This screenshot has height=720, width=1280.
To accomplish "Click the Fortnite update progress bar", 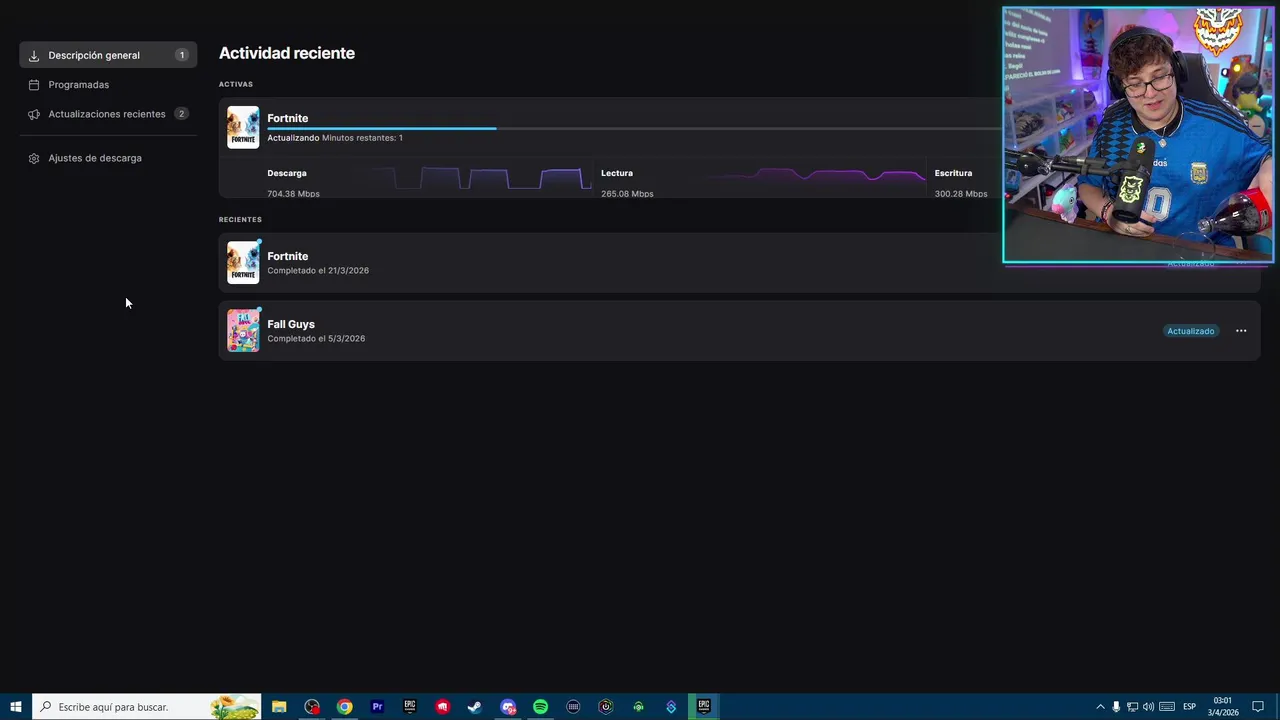I will [x=634, y=129].
